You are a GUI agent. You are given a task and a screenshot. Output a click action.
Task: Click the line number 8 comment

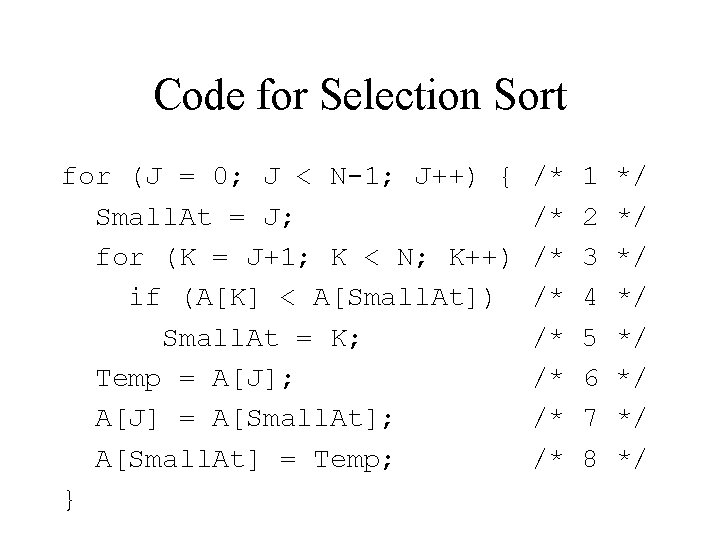590,458
